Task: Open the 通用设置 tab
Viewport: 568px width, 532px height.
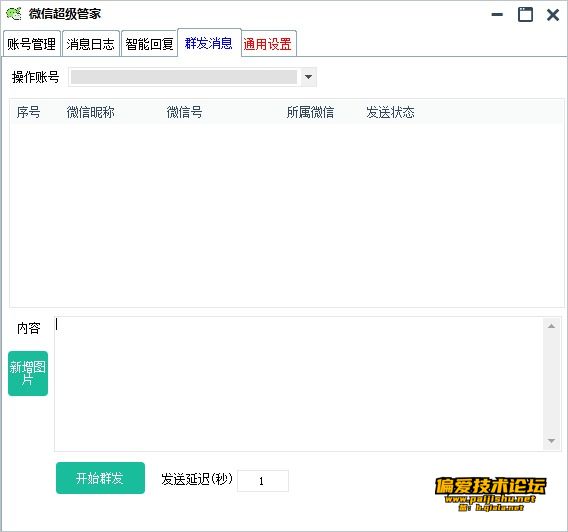Action: point(268,44)
